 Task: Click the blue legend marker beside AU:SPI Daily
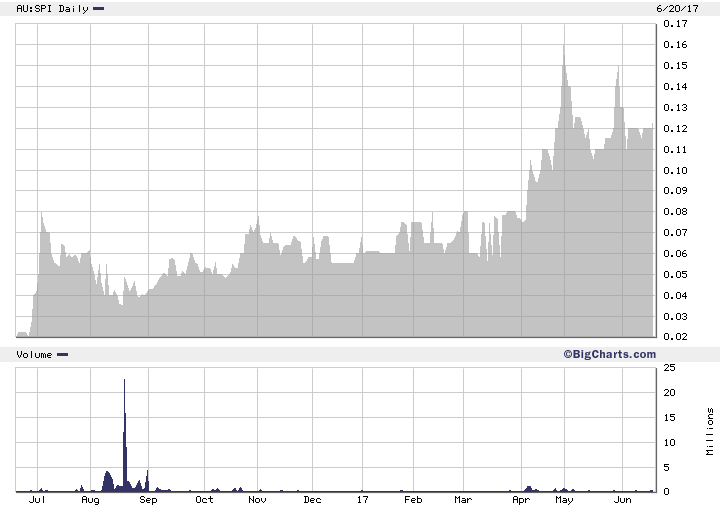point(99,8)
